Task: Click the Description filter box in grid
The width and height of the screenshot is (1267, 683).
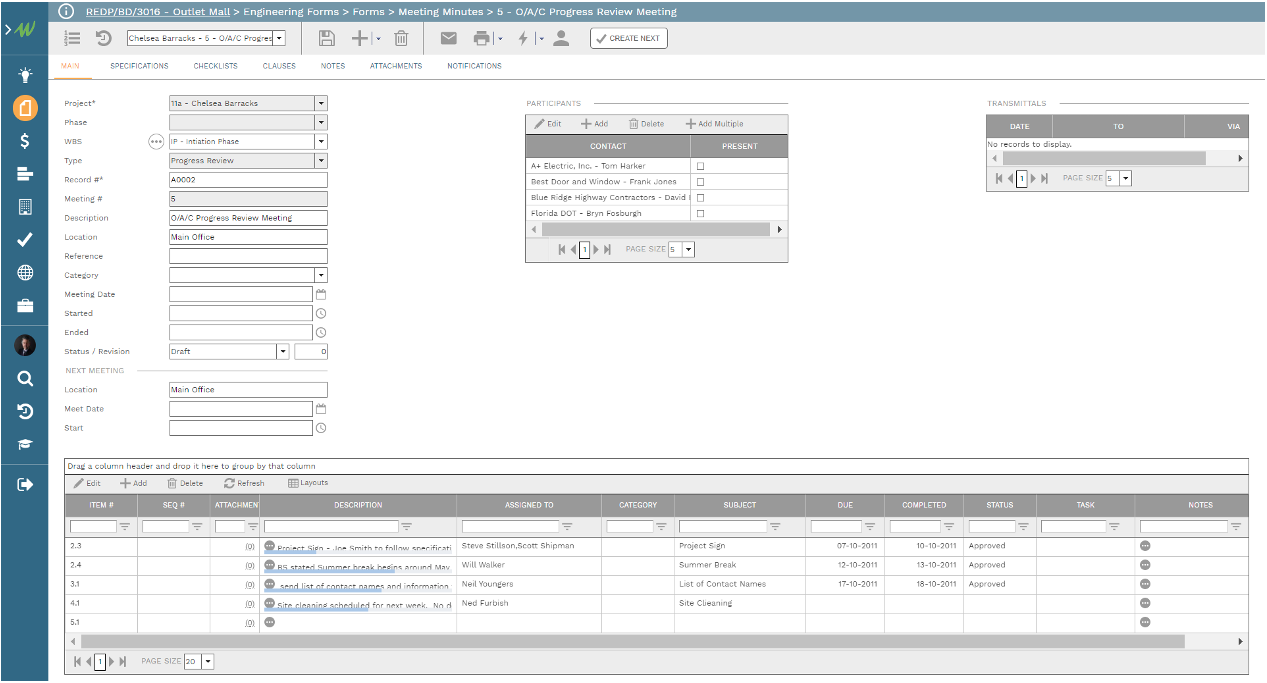Action: pyautogui.click(x=331, y=526)
